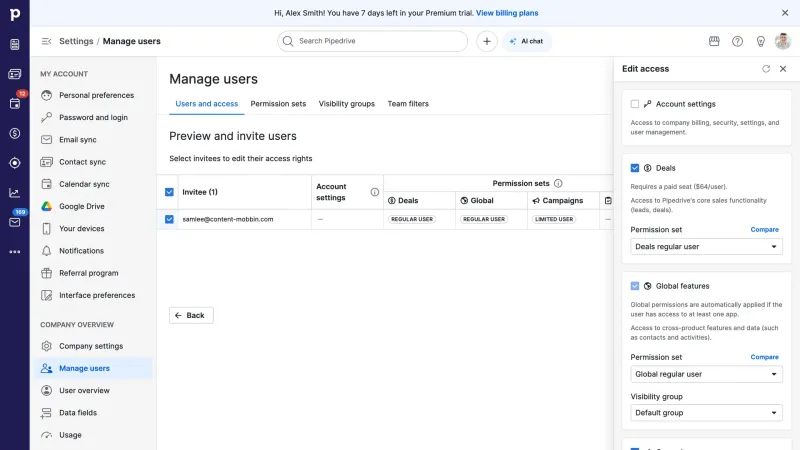
Task: Open Company settings
Action: click(x=93, y=346)
